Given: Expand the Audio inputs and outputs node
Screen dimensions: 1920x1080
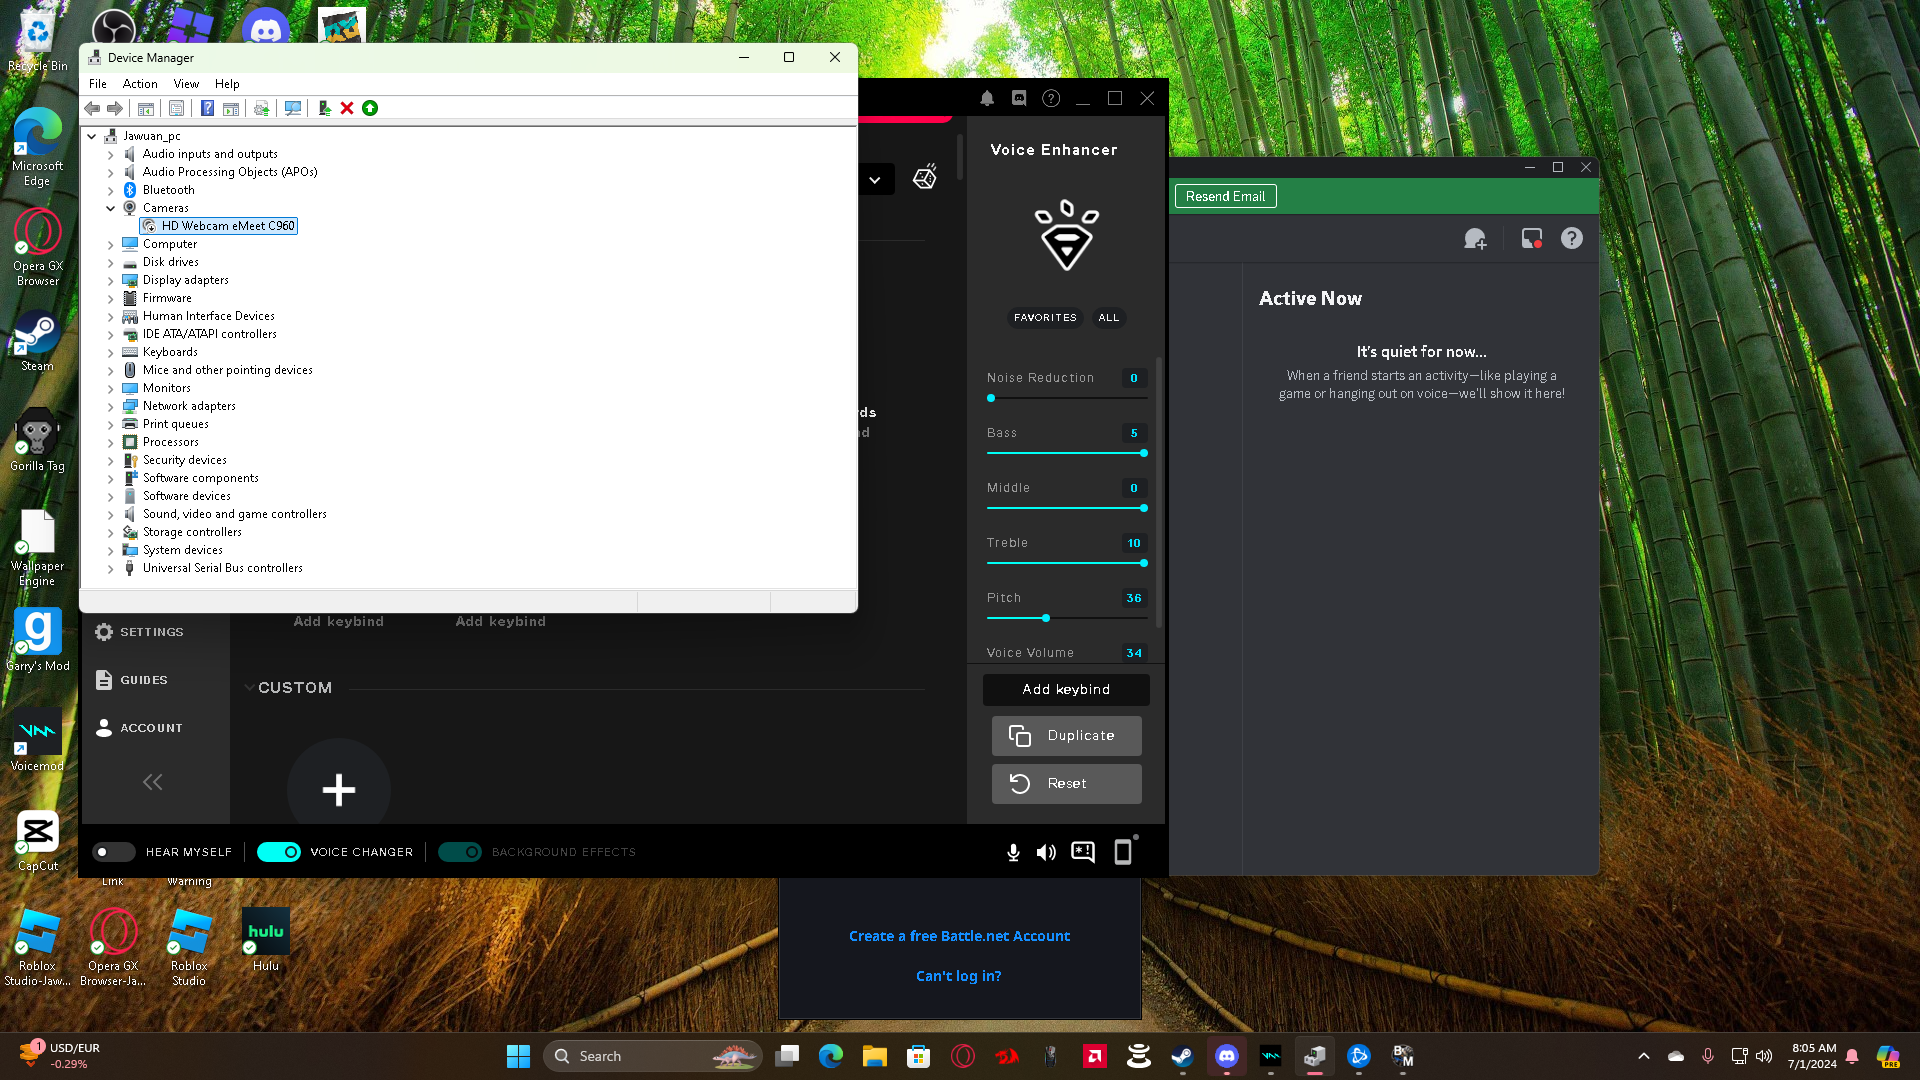Looking at the screenshot, I should pos(111,154).
